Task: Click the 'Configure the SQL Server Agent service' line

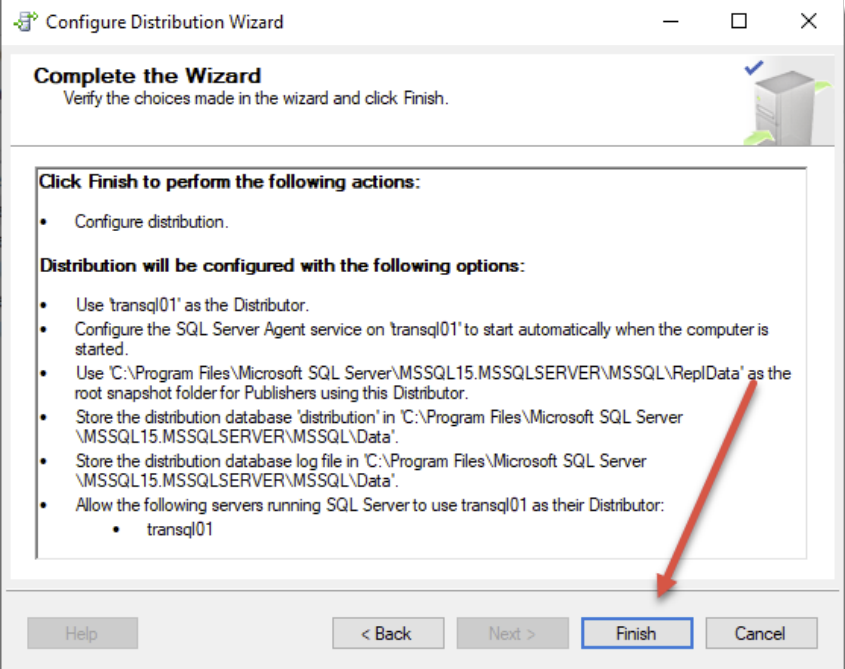Action: [421, 339]
